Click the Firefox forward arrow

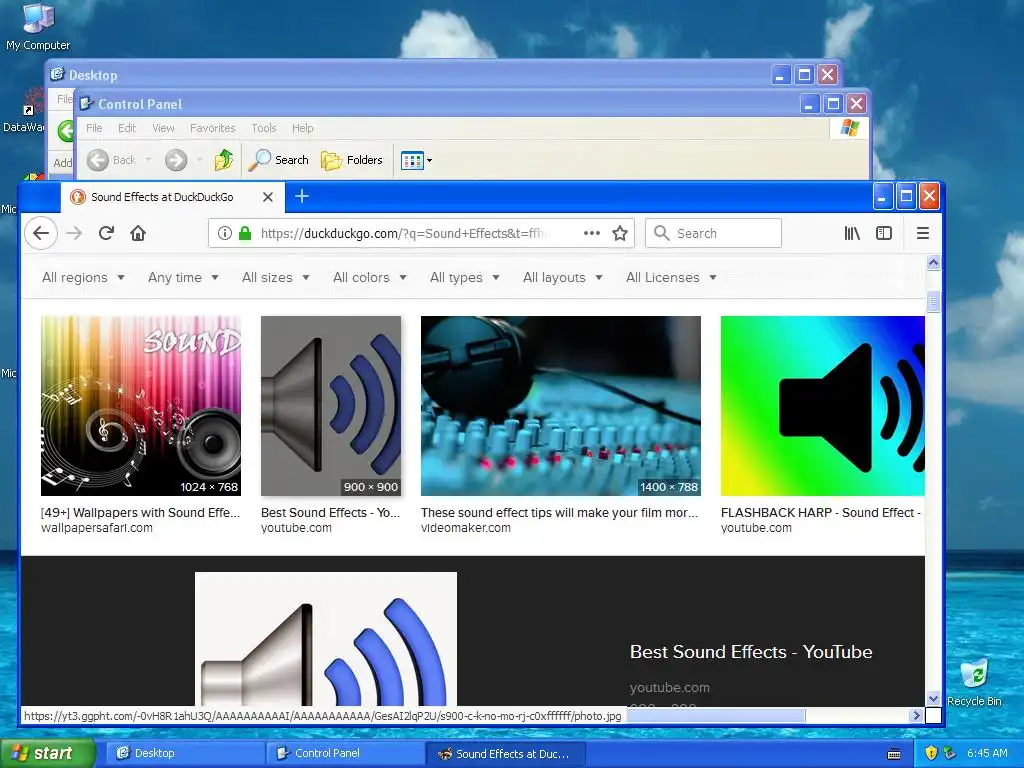tap(74, 233)
